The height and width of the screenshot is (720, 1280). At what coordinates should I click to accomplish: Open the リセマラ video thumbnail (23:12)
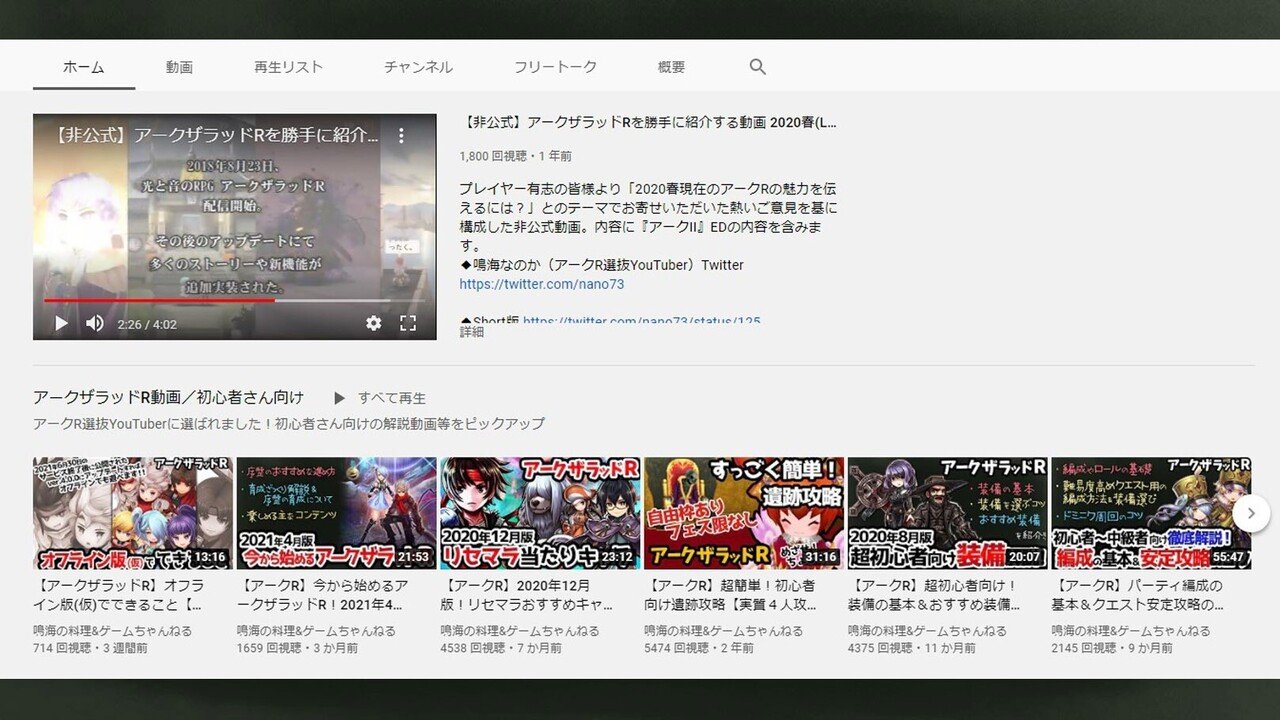coord(540,513)
